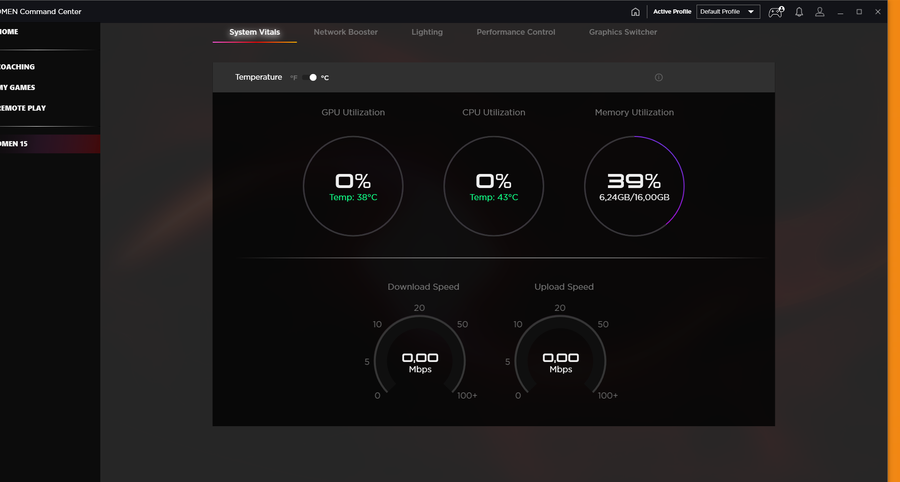Switch to the System Vitals tab
Image resolution: width=900 pixels, height=482 pixels.
coord(255,32)
